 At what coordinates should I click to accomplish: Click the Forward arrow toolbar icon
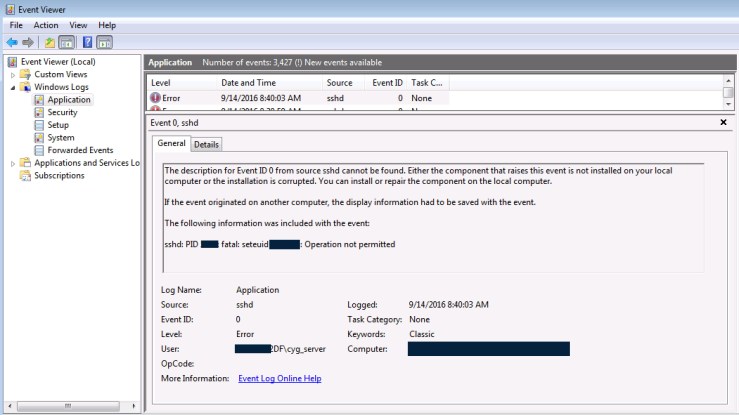[x=28, y=42]
